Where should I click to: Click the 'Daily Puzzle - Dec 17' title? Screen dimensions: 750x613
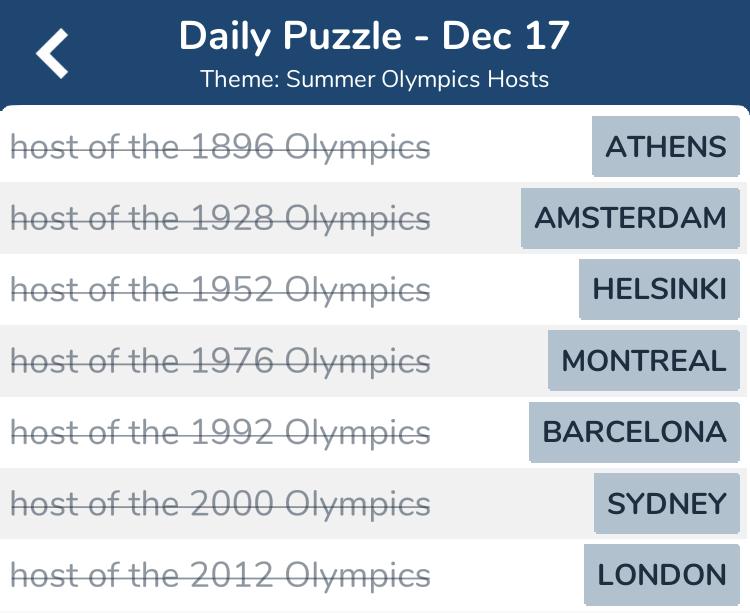375,37
